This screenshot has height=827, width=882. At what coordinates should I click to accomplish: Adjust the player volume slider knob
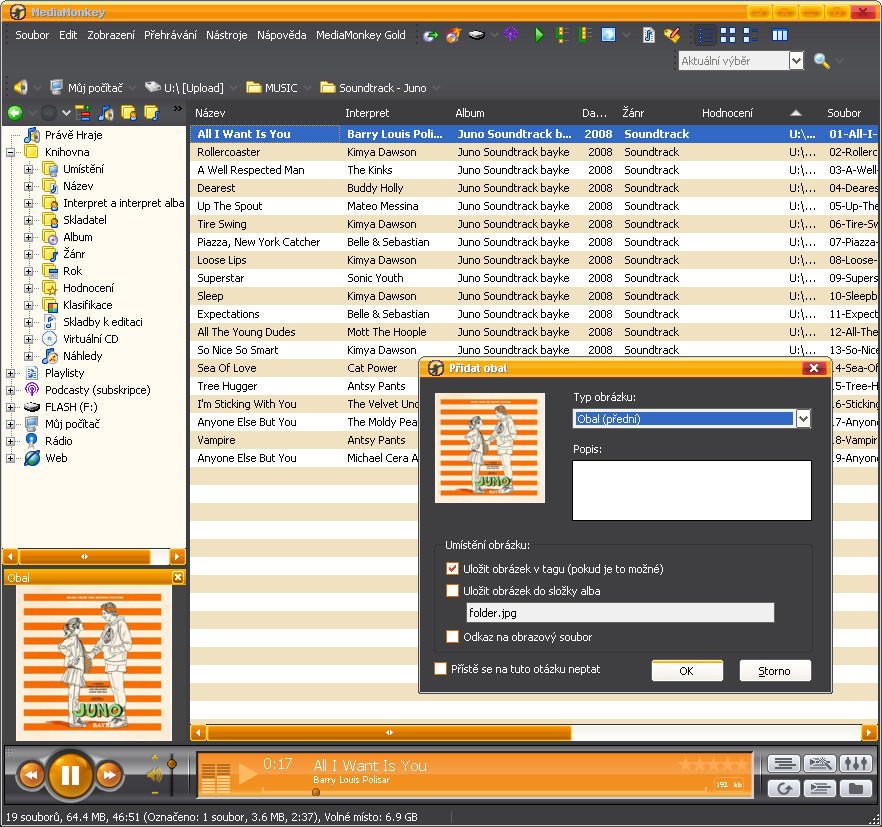(172, 763)
